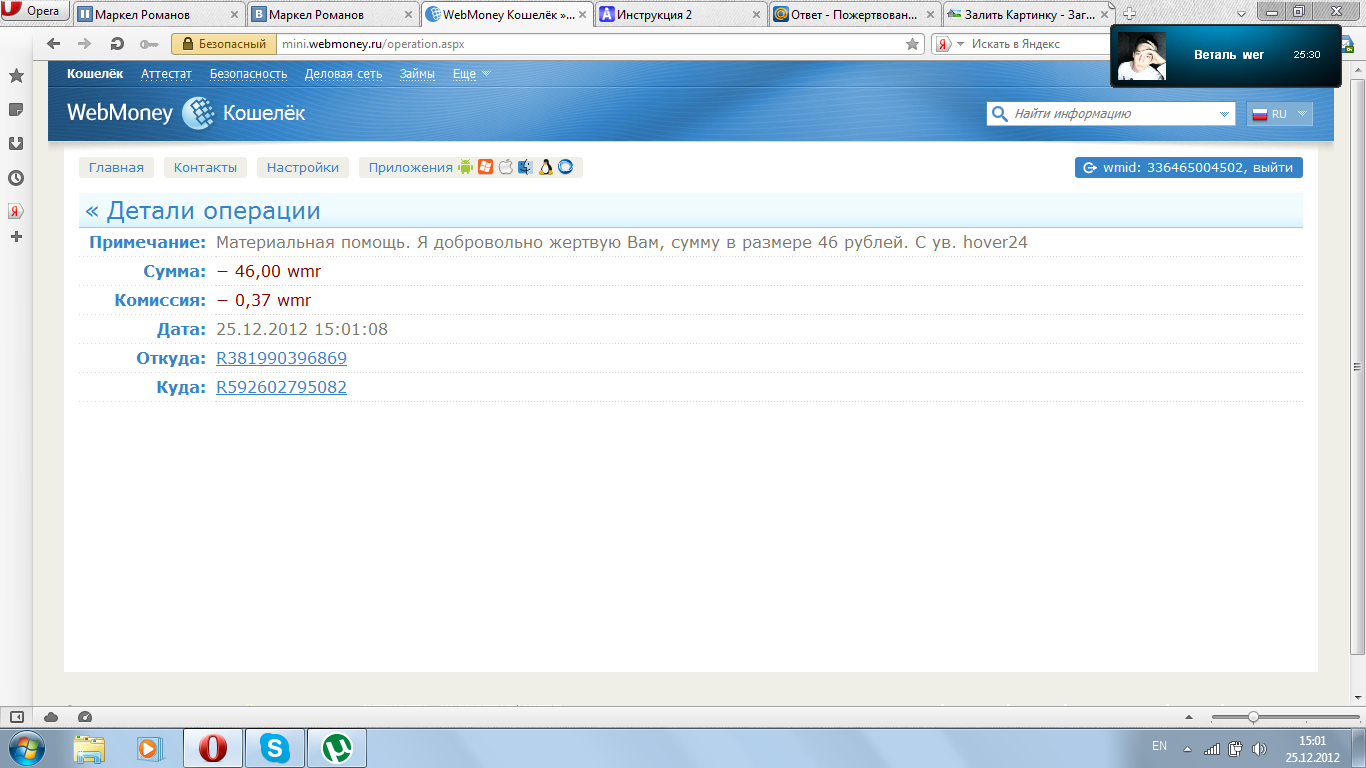Open the closed tabs list arrow
The image size is (1366, 768).
[x=1239, y=14]
